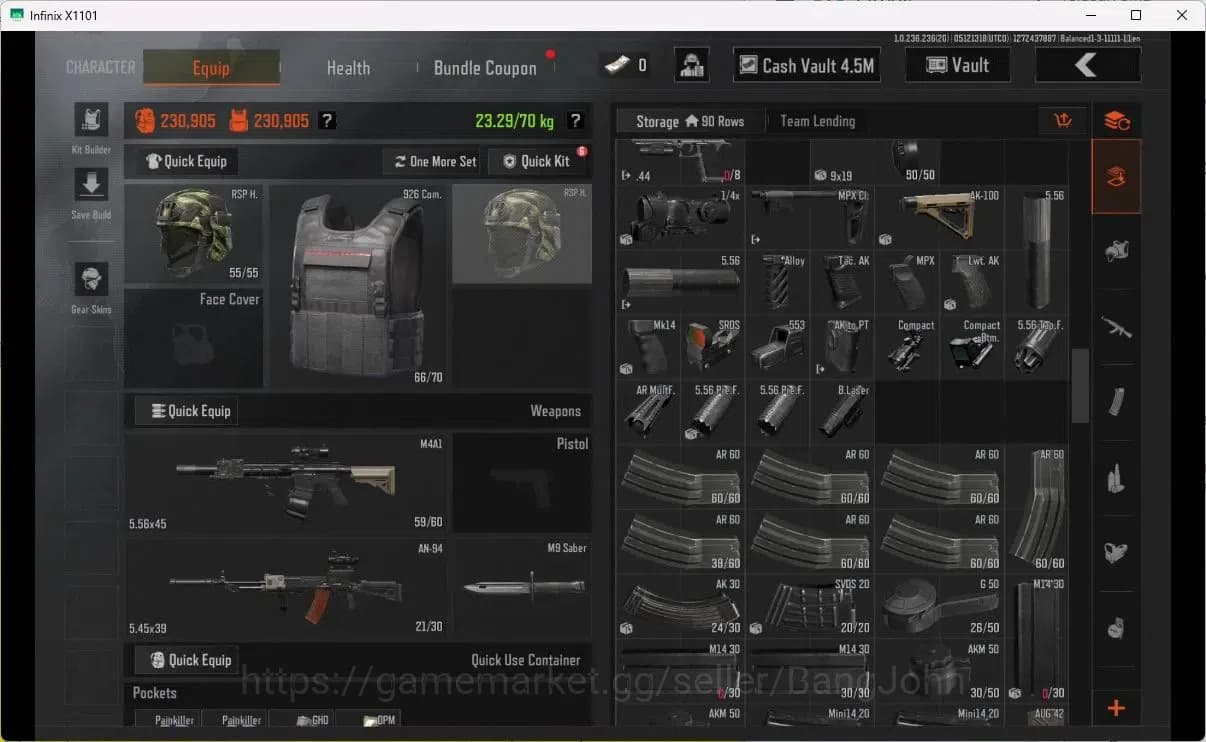Open the Quick Kit button
This screenshot has width=1206, height=742.
(x=537, y=161)
